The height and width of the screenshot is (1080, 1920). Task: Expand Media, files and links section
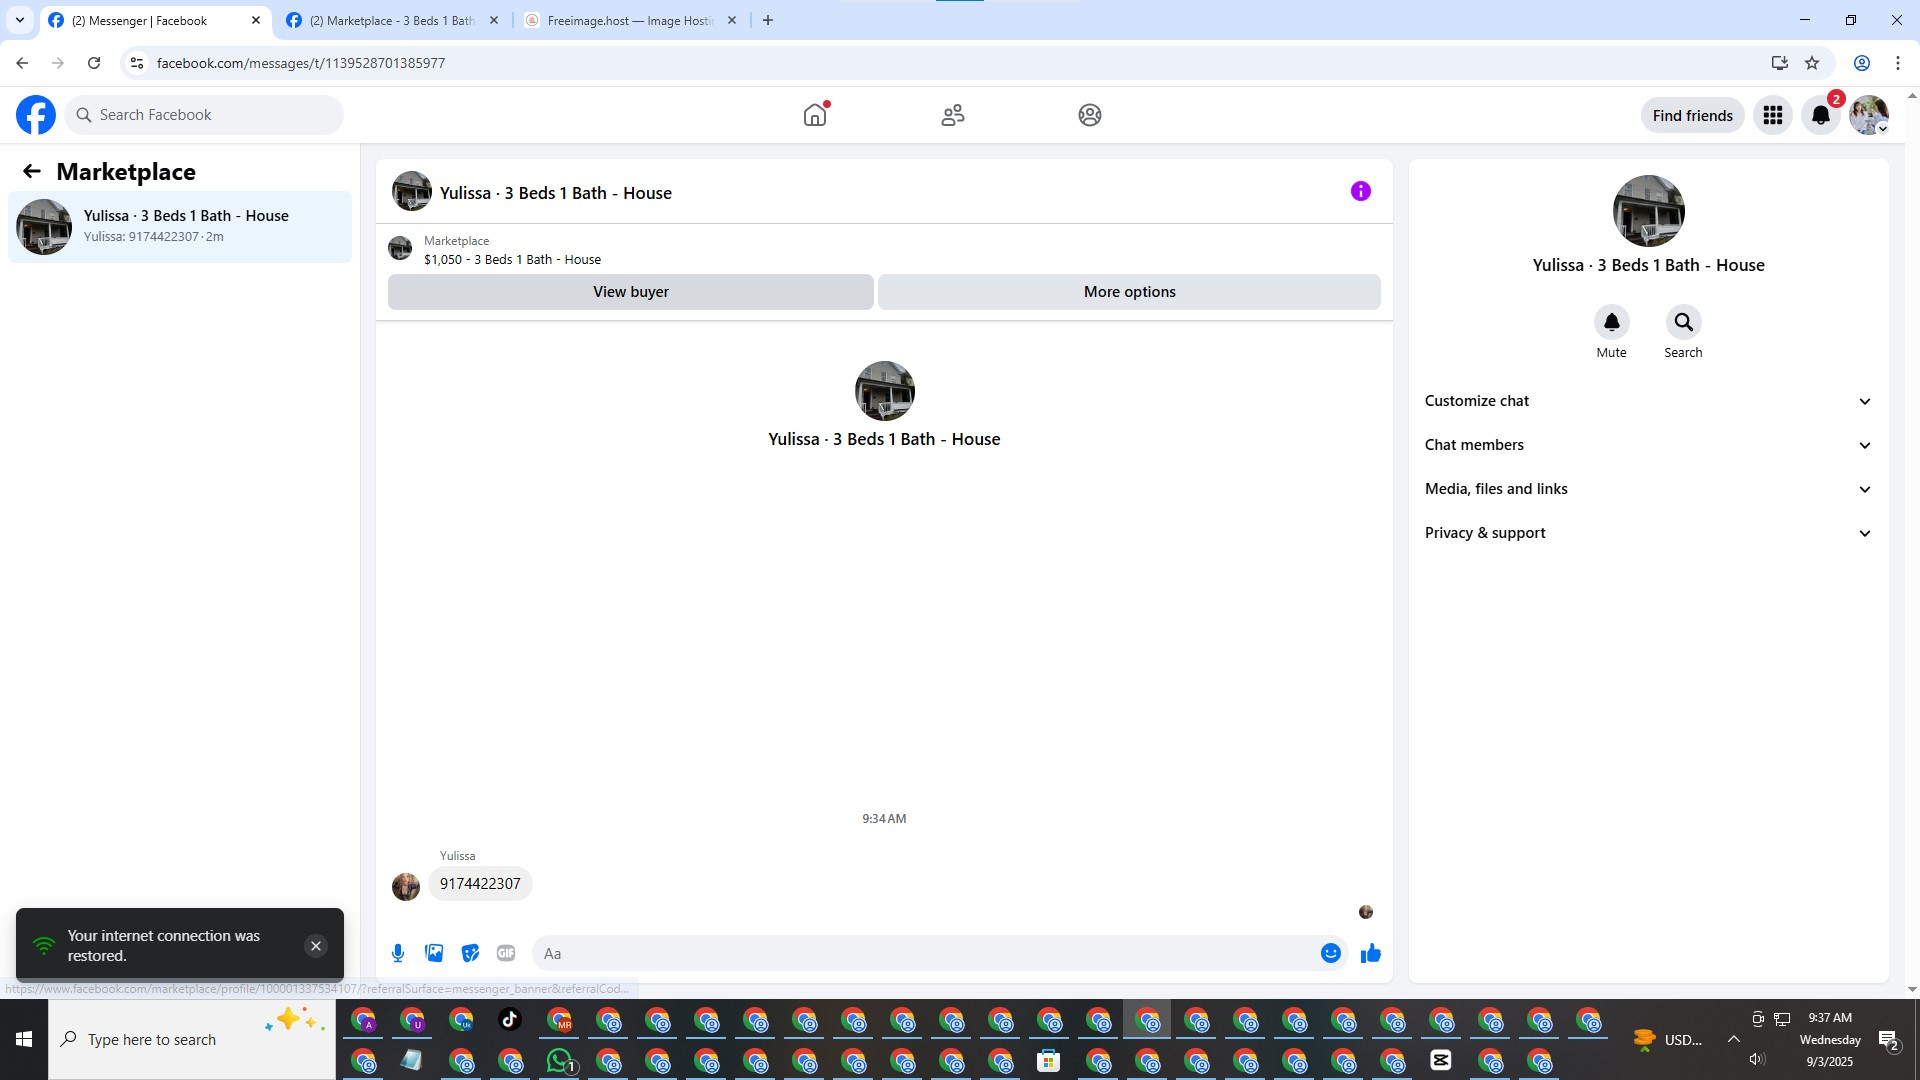pyautogui.click(x=1648, y=489)
